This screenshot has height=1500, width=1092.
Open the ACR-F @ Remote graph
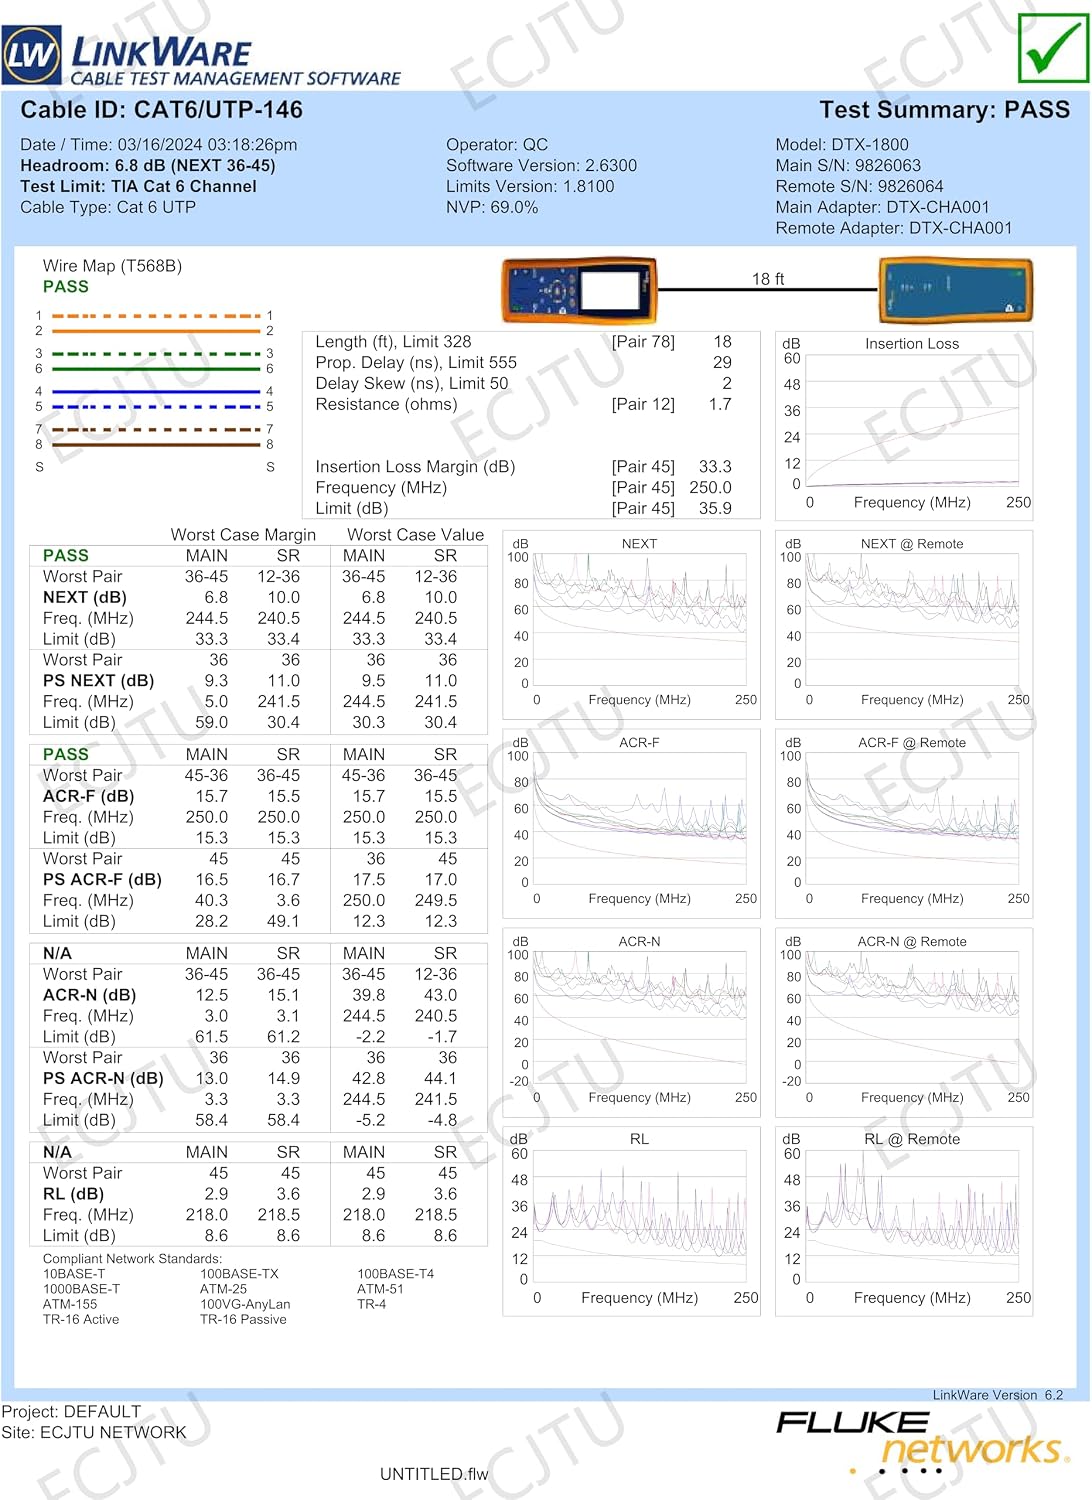(905, 823)
